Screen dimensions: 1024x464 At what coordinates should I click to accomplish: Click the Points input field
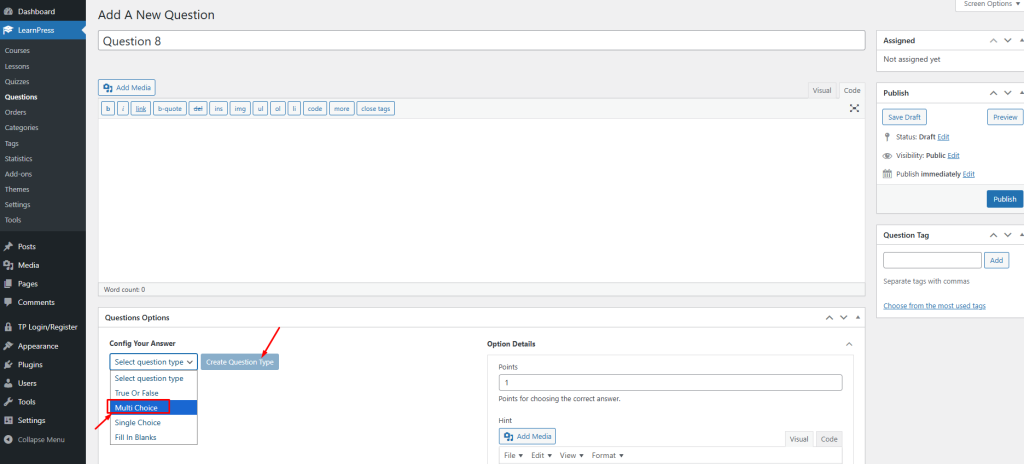670,383
